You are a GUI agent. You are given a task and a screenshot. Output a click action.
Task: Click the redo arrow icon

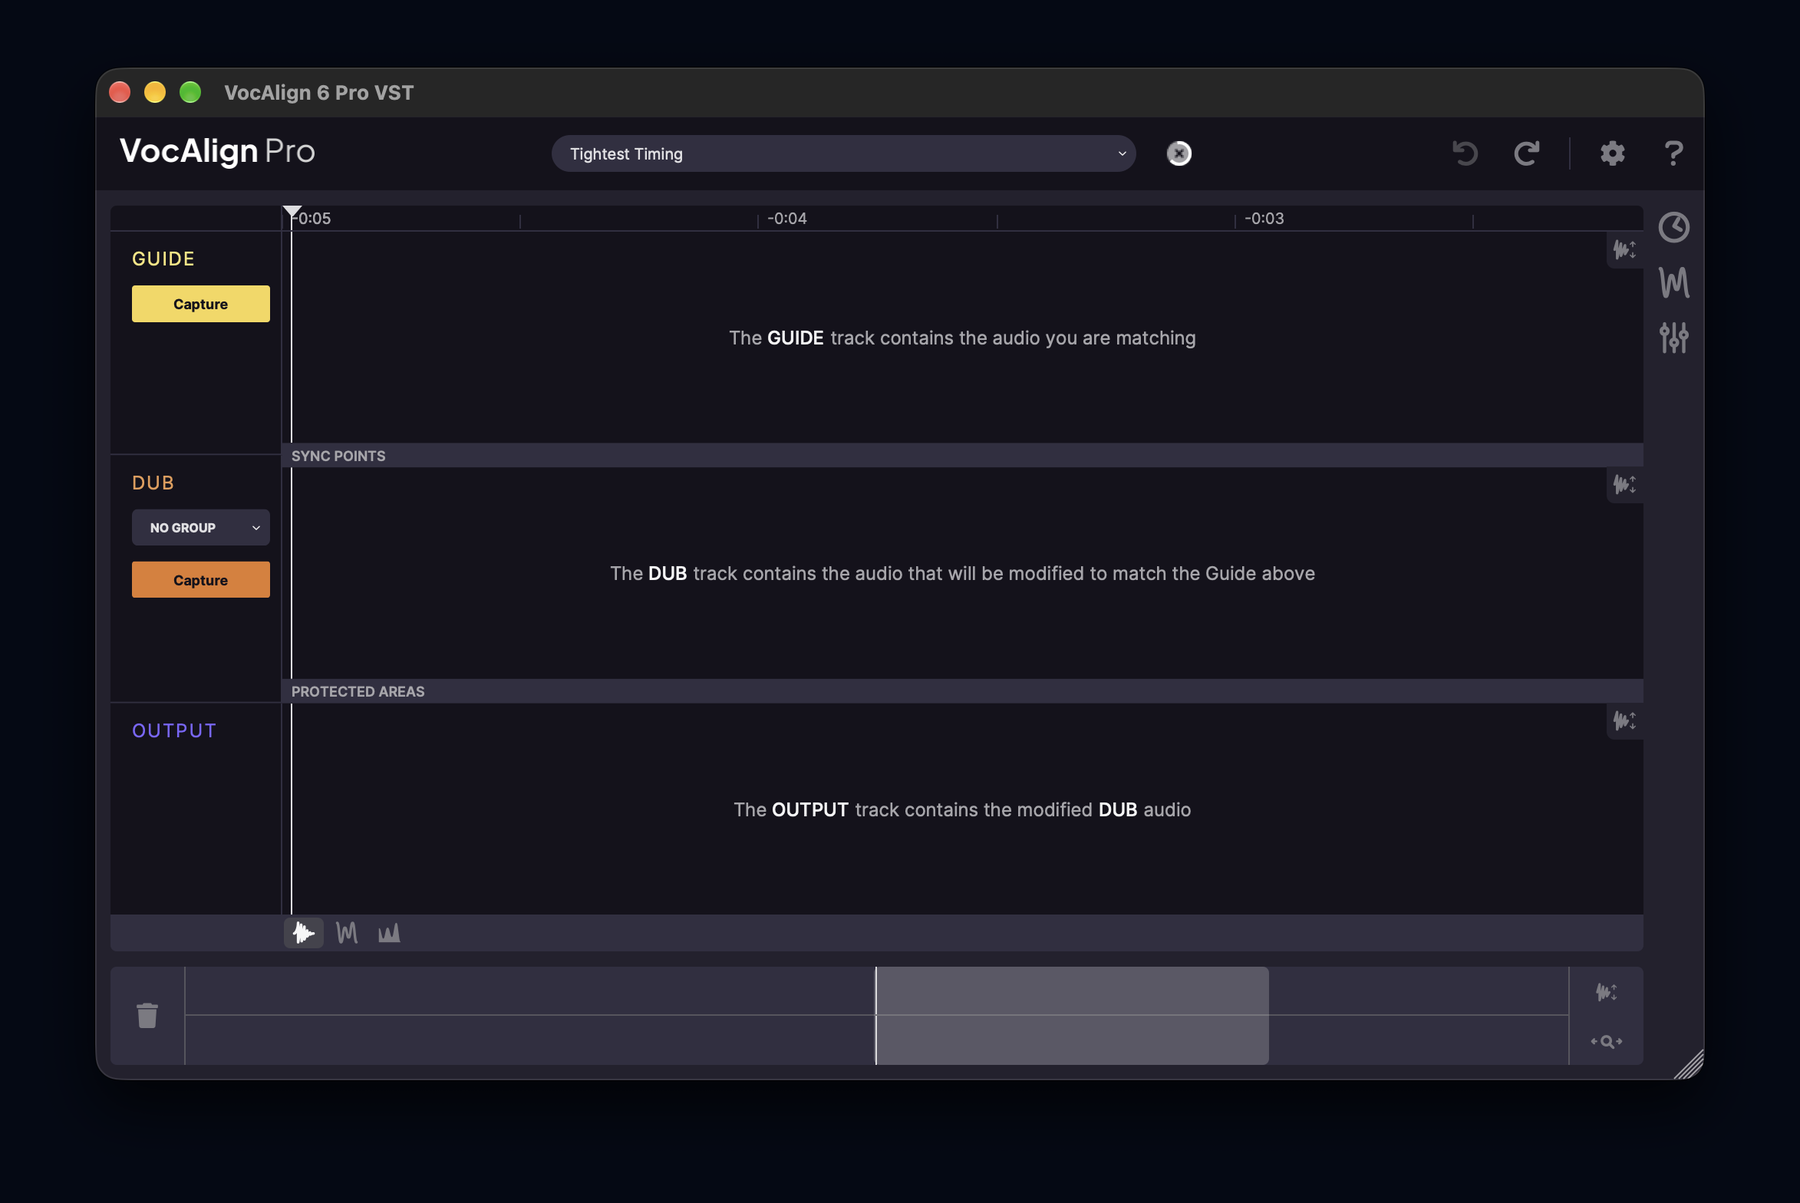tap(1526, 153)
